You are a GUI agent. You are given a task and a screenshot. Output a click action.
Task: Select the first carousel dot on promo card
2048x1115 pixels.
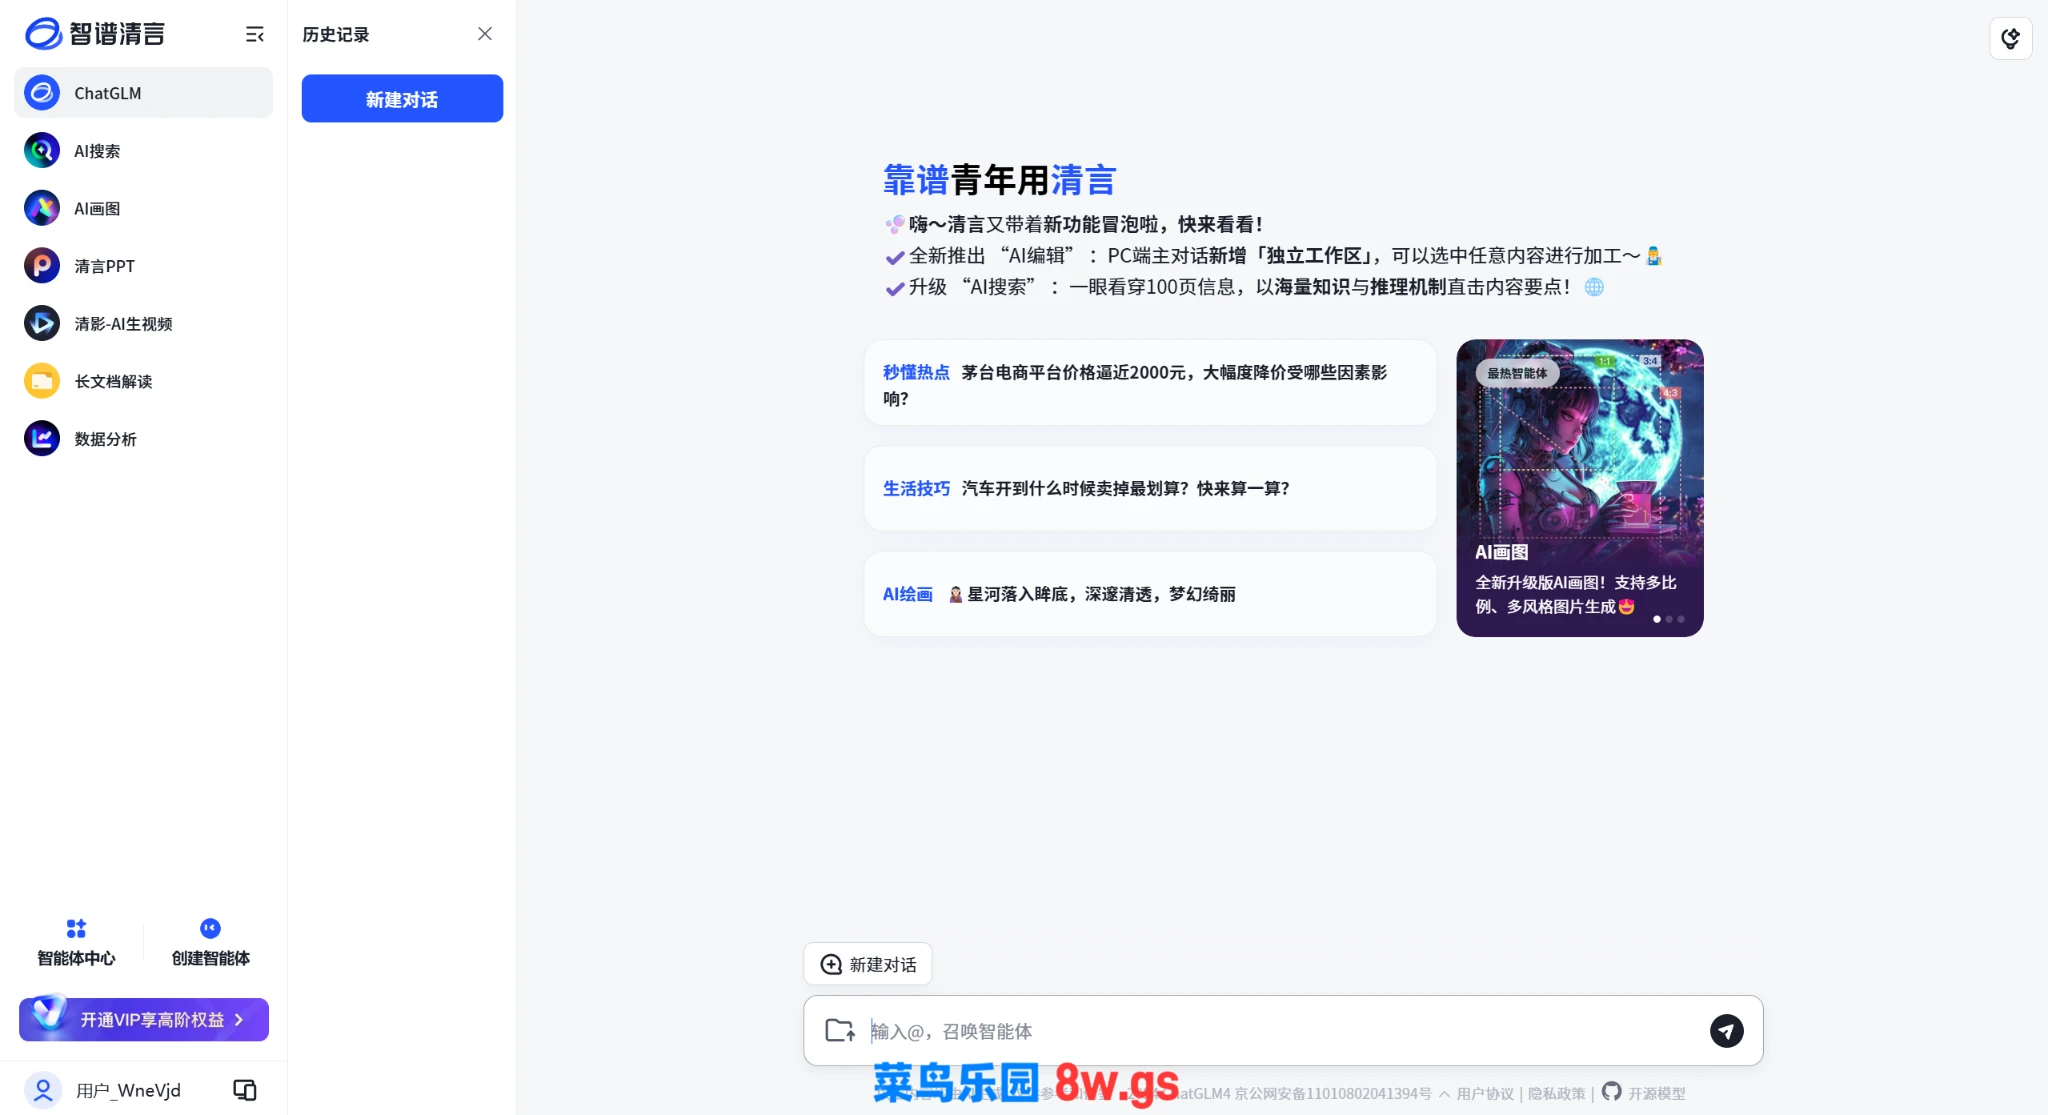pos(1657,619)
